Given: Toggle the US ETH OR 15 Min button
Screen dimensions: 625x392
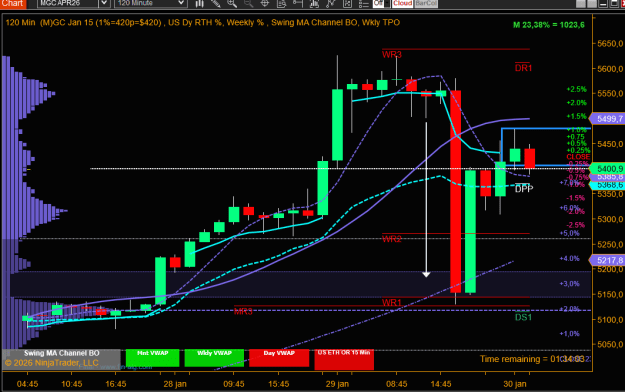Looking at the screenshot, I should 344,359.
